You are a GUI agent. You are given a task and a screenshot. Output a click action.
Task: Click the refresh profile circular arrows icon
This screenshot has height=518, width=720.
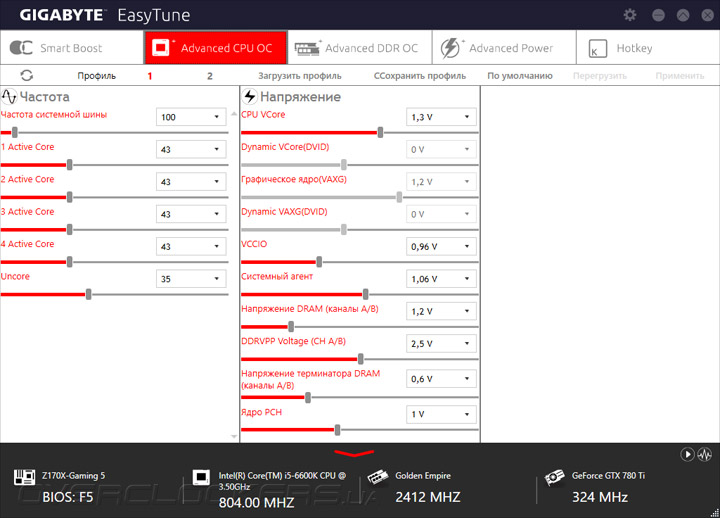click(27, 75)
